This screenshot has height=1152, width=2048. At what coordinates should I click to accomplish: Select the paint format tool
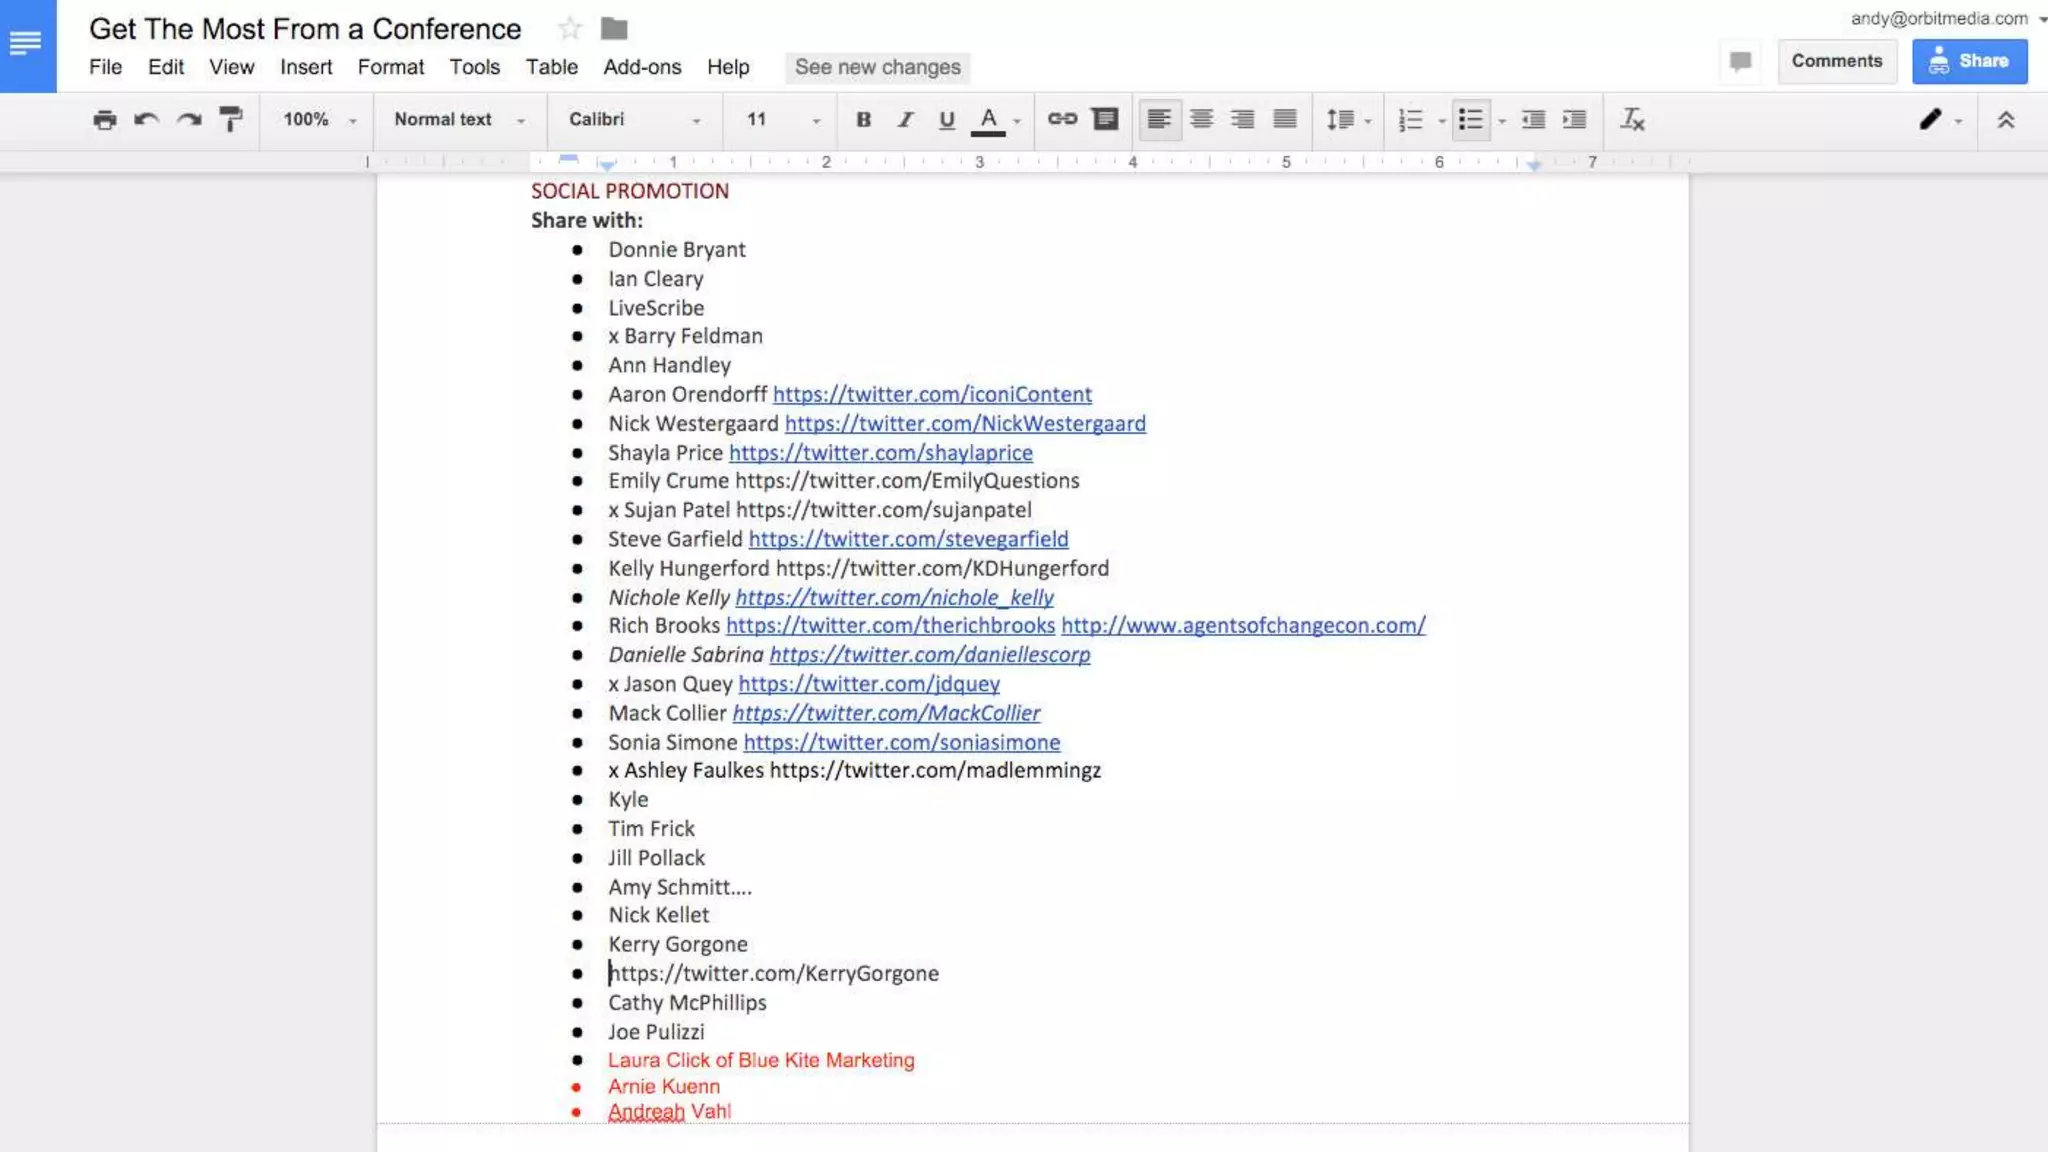pyautogui.click(x=231, y=120)
